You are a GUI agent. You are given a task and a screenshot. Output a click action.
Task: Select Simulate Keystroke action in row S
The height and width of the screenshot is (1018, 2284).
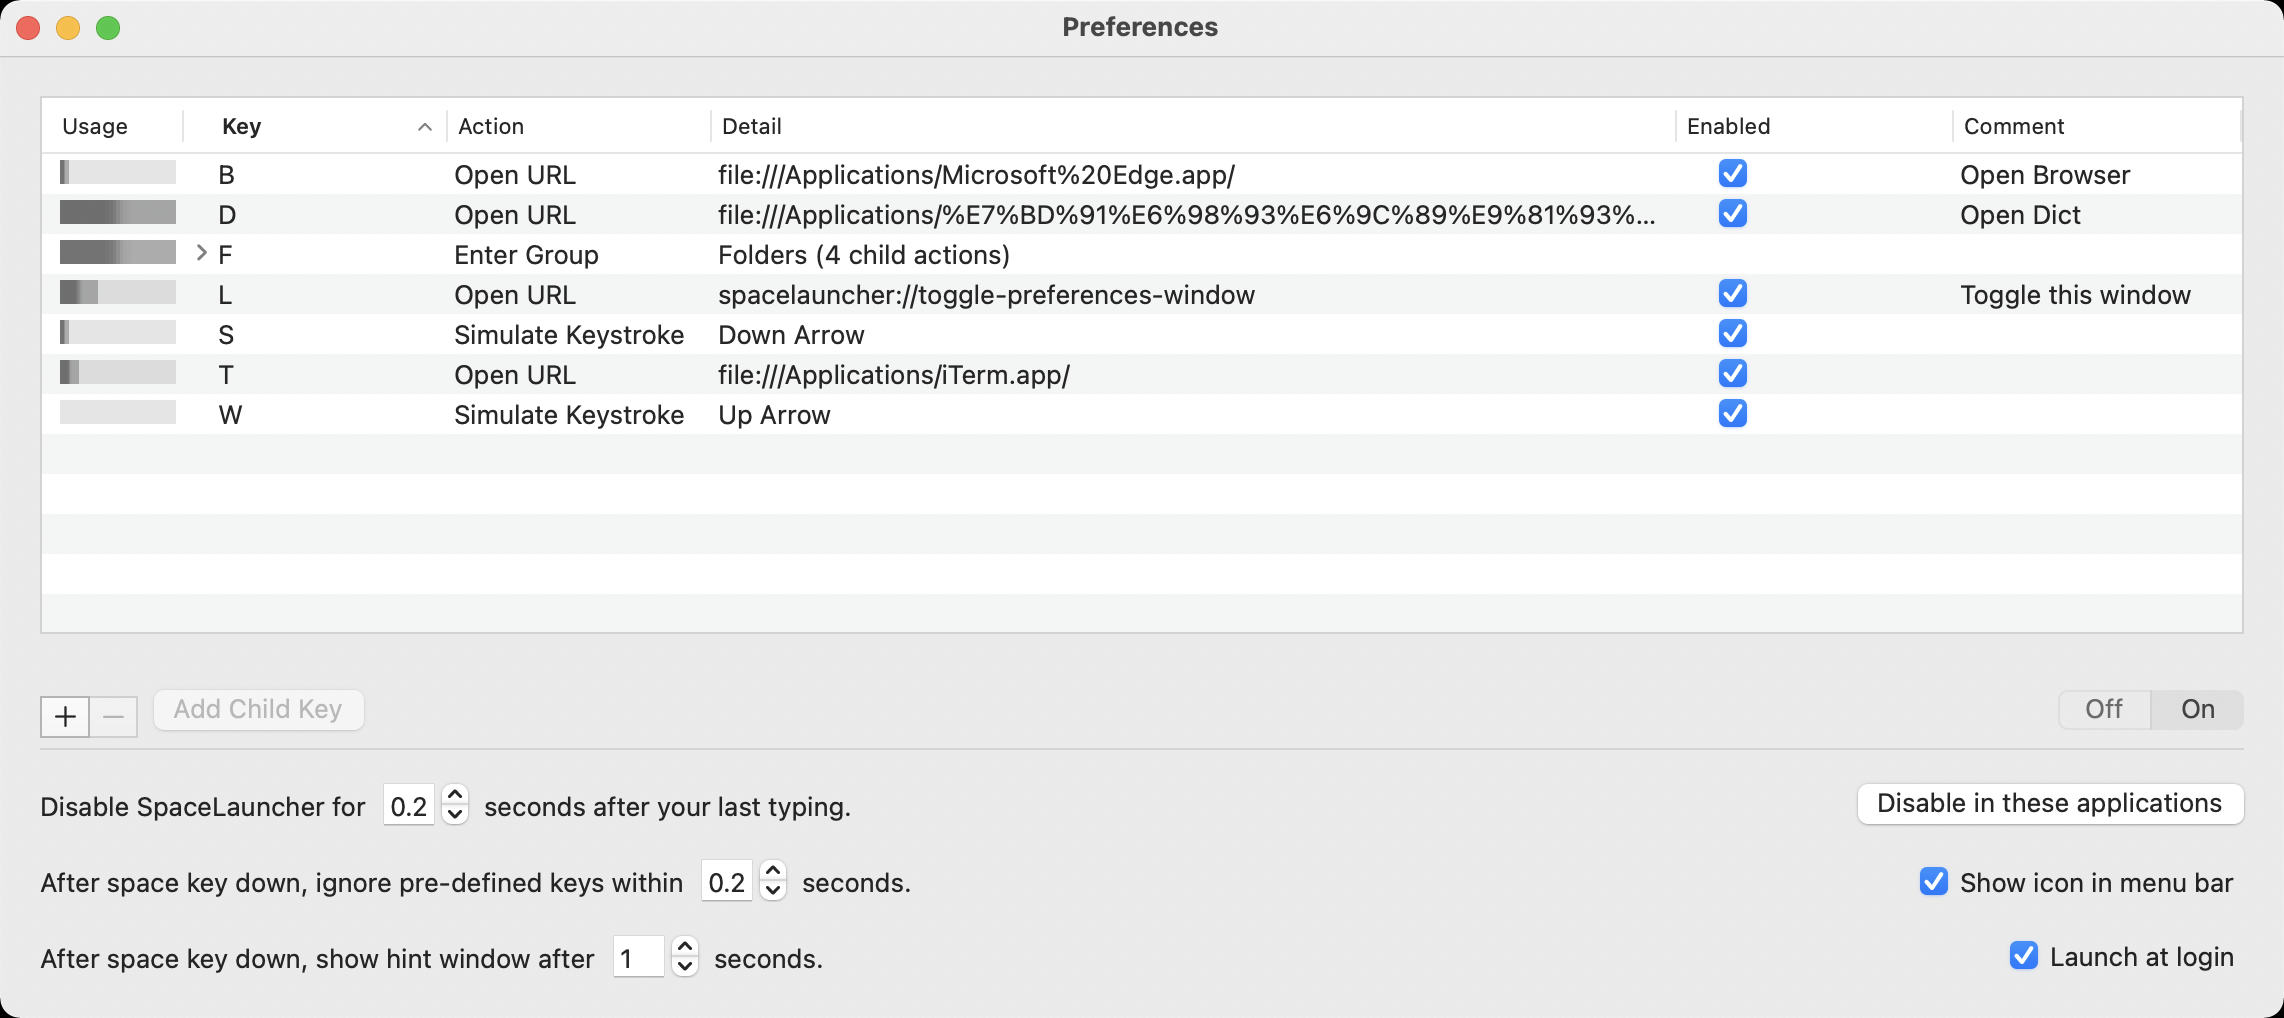[x=569, y=335]
